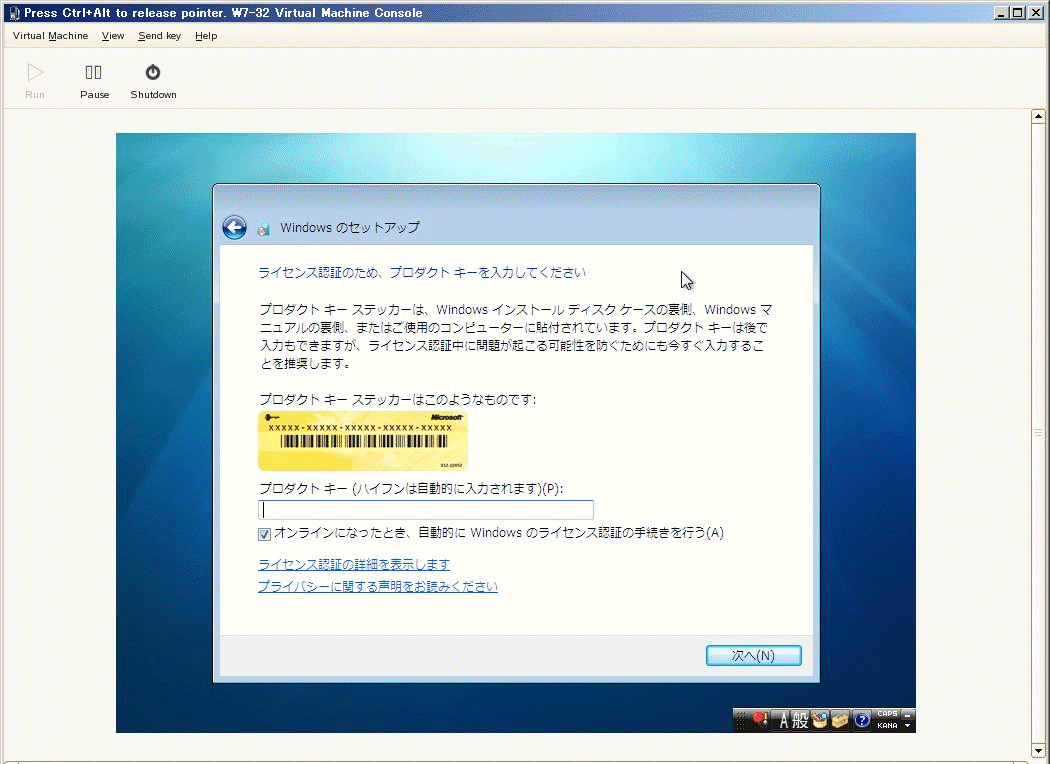
Task: Click the heading ライセンス認証のため、プロダクト キーを入力してください
Action: (422, 273)
